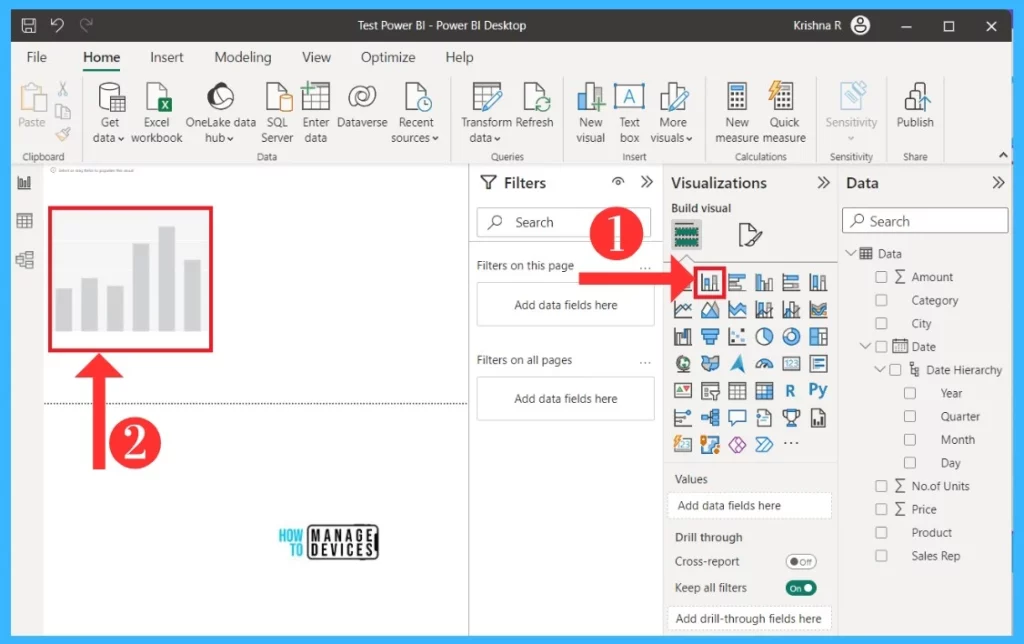The height and width of the screenshot is (644, 1024).
Task: Collapse the ribbon with the caret
Action: pyautogui.click(x=1003, y=155)
